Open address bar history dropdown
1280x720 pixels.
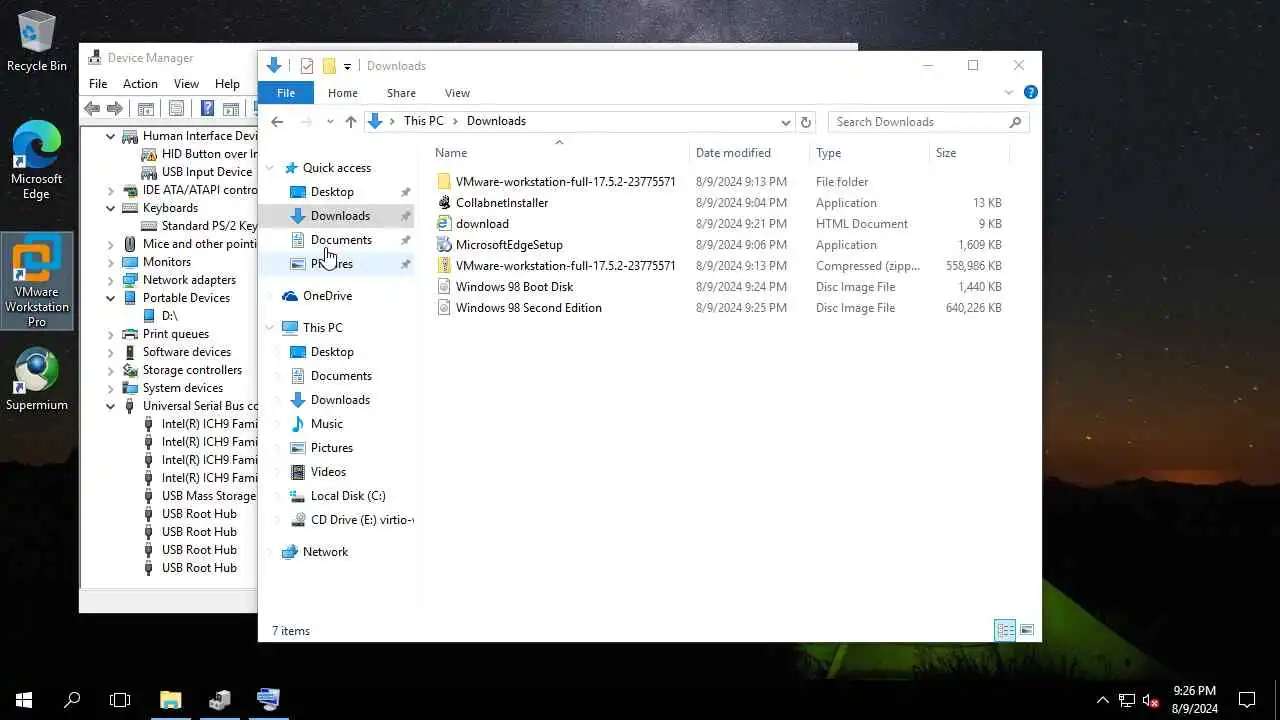click(x=786, y=122)
